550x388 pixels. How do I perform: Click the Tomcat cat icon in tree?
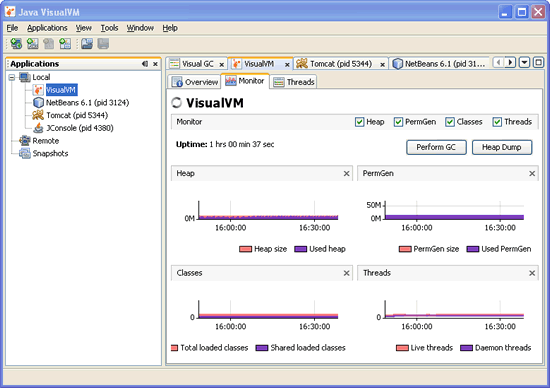[38, 115]
